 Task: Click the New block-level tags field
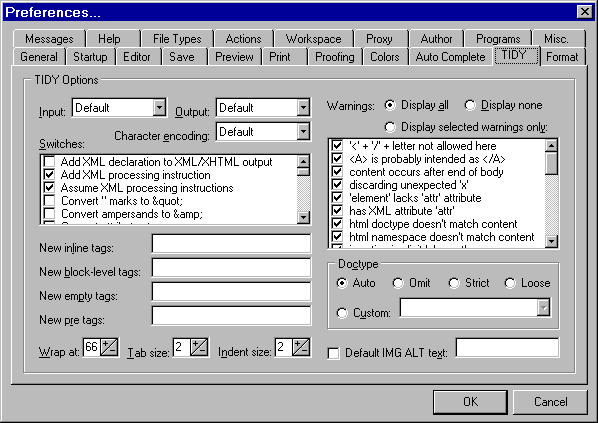pyautogui.click(x=231, y=267)
